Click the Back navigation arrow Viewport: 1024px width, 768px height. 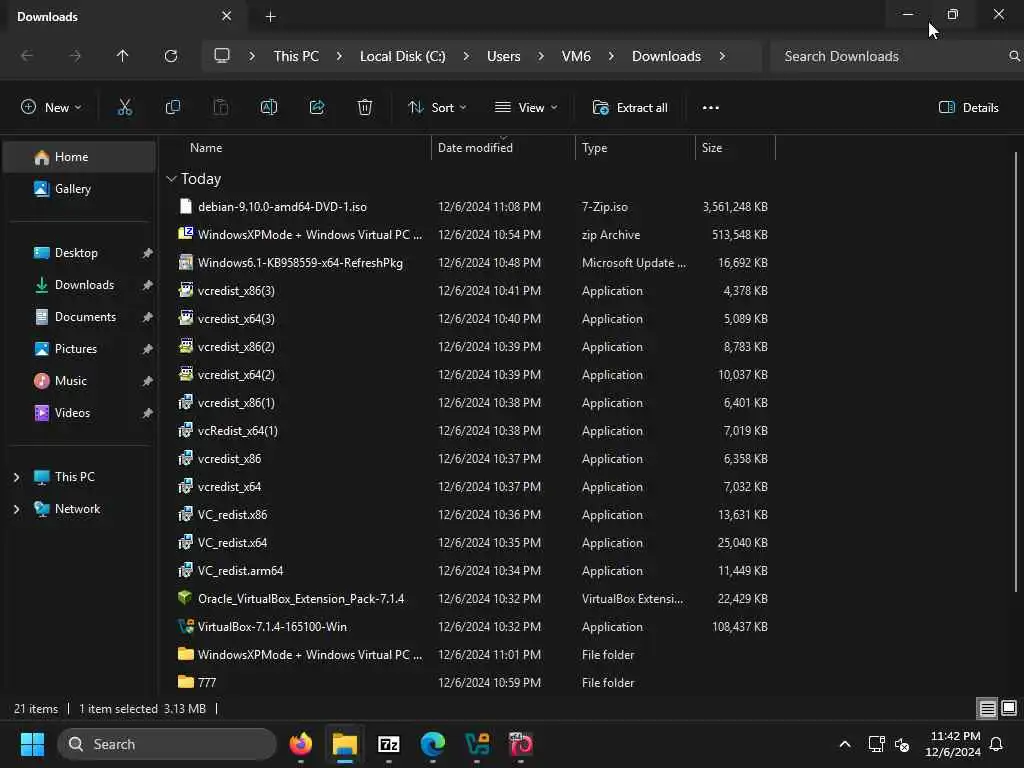[27, 56]
